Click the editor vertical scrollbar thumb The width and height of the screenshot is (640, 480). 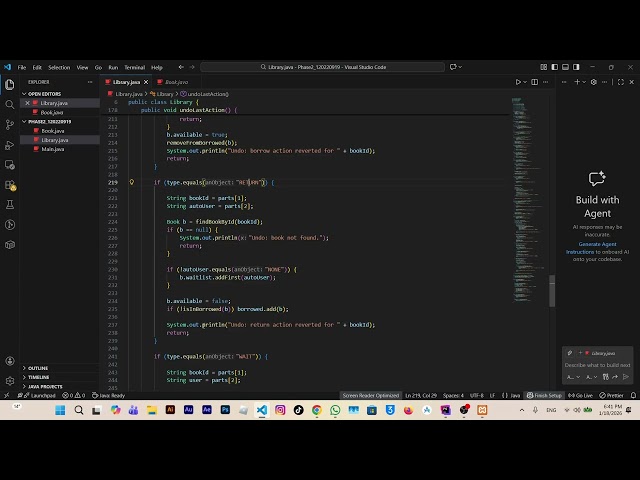[552, 291]
